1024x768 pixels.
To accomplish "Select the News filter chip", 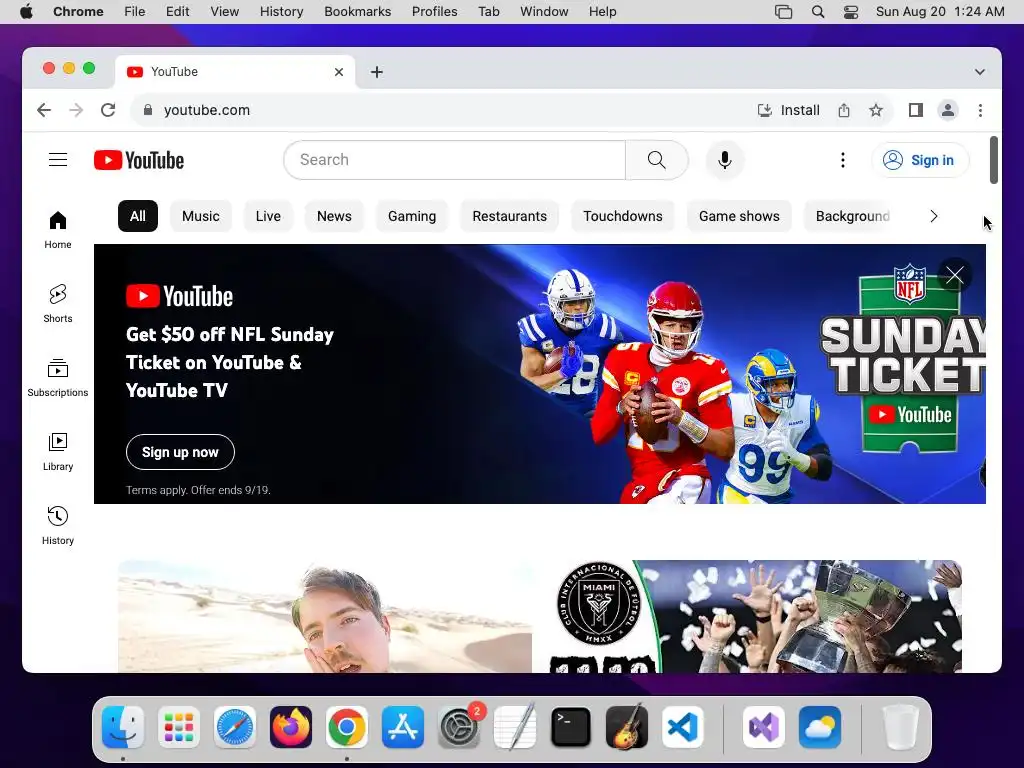I will pos(334,216).
